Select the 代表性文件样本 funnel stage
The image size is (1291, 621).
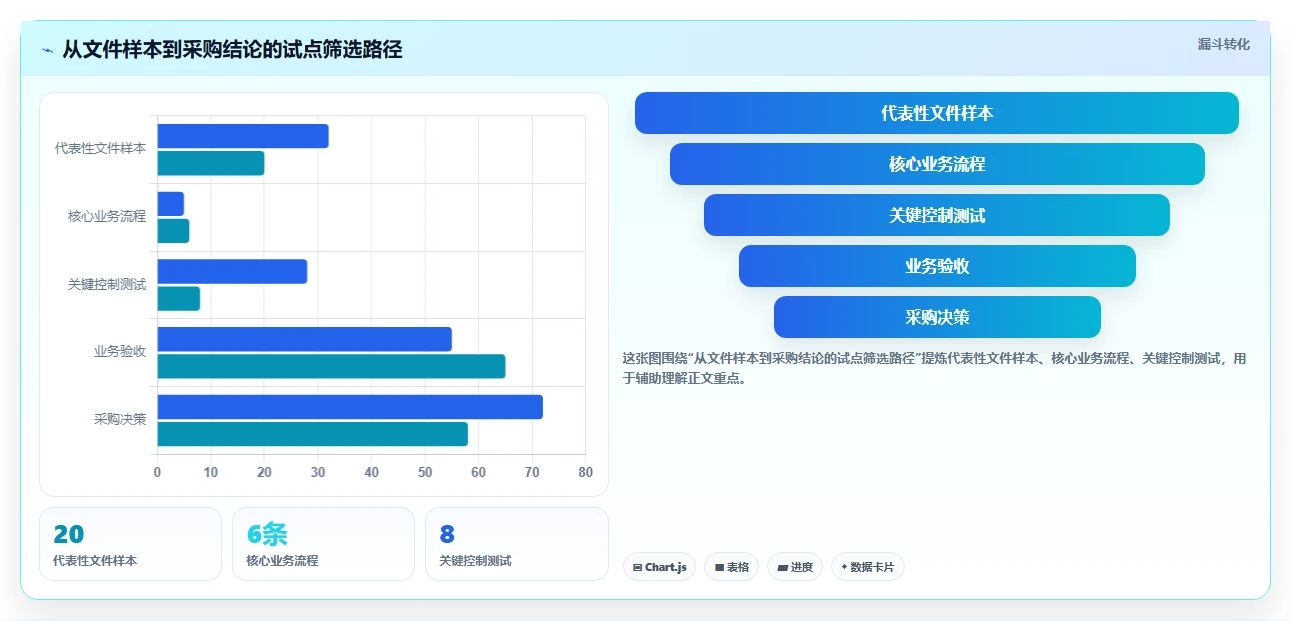point(936,113)
